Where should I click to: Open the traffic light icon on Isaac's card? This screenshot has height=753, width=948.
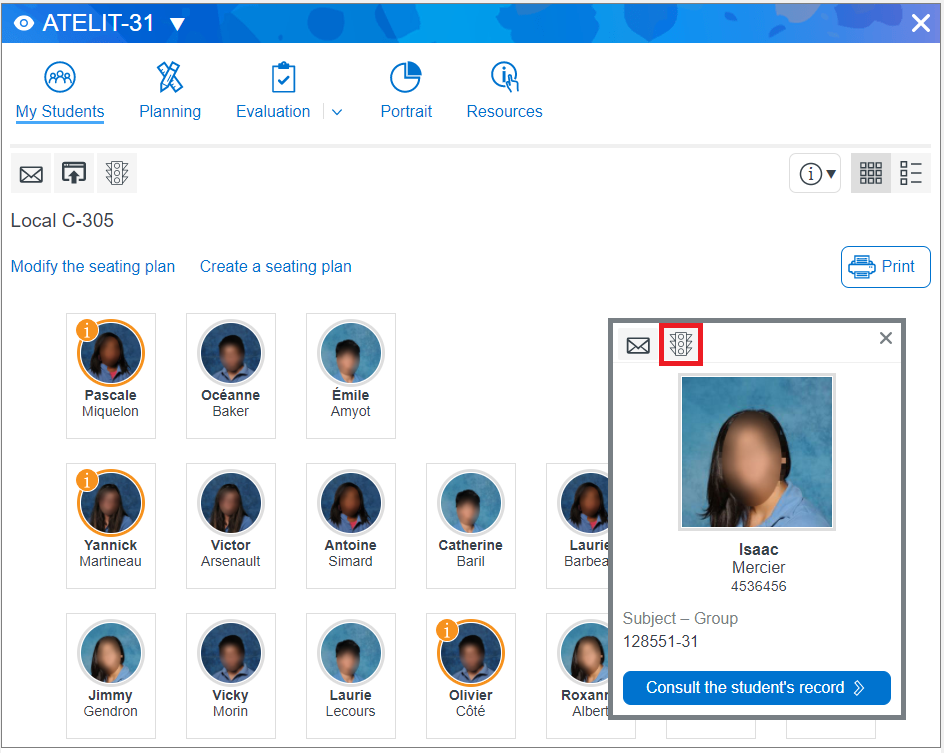681,345
